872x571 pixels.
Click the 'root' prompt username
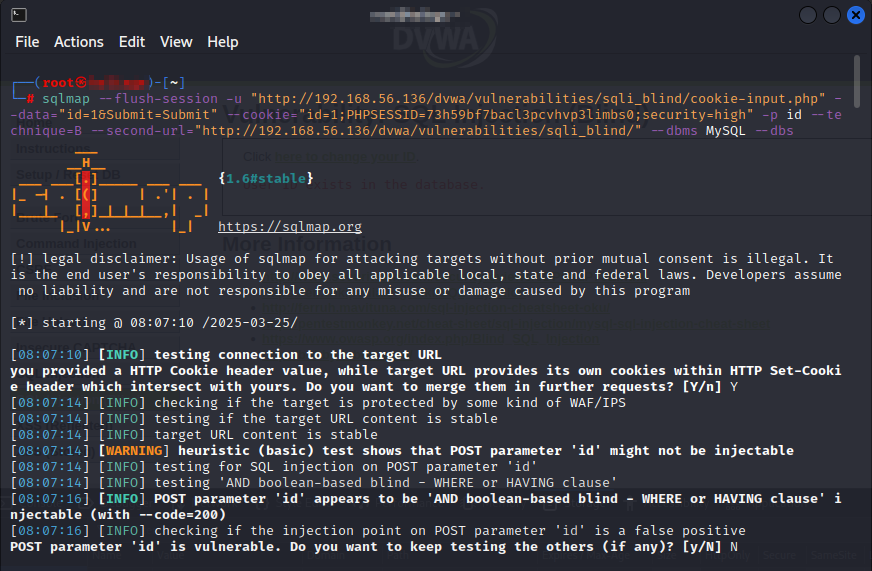pos(58,83)
